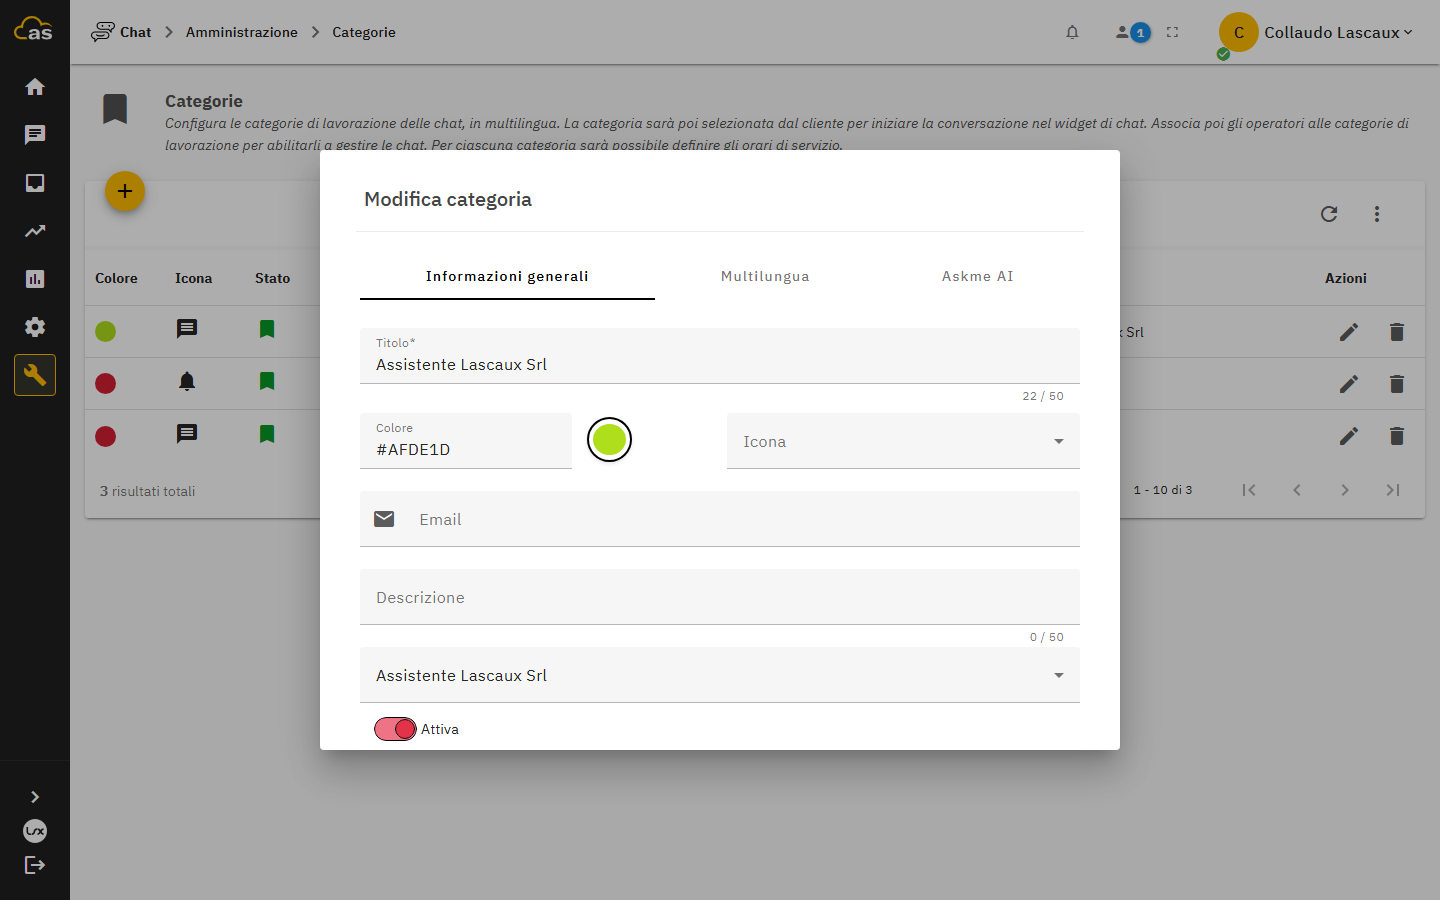Open the Collaudo Lascaux user menu

tap(1316, 33)
